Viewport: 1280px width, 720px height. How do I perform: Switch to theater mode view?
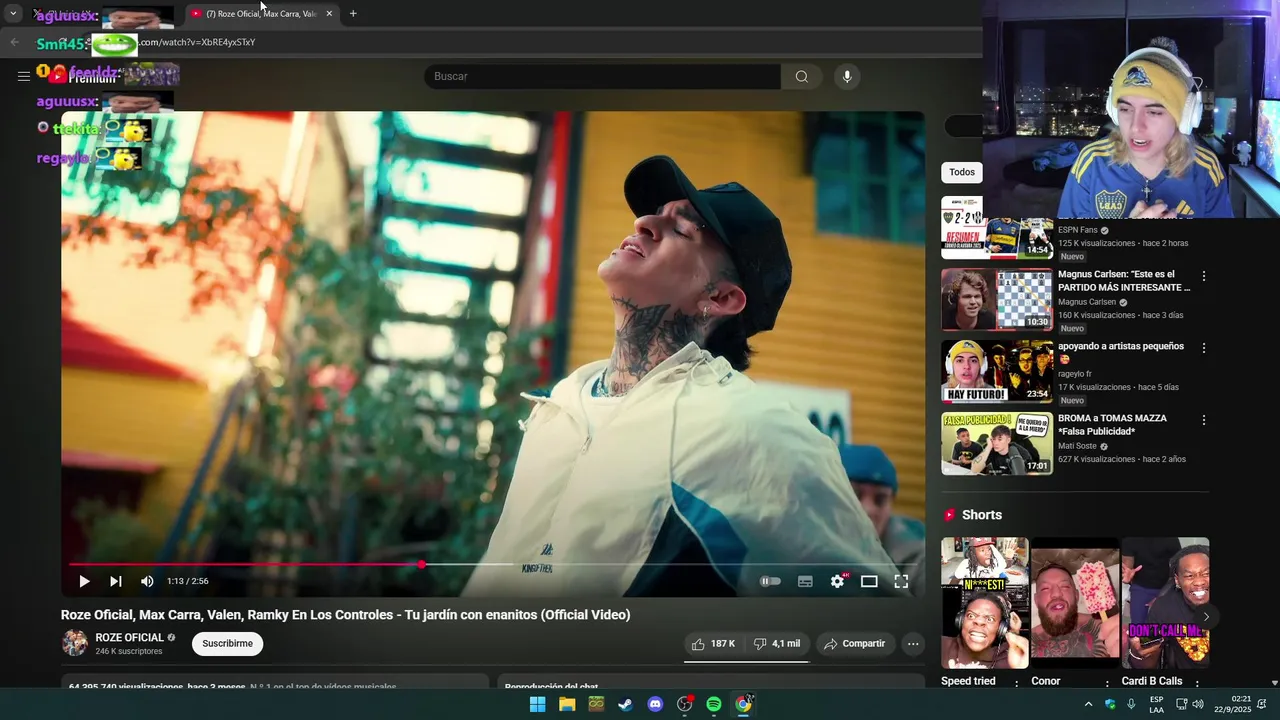pyautogui.click(x=869, y=581)
